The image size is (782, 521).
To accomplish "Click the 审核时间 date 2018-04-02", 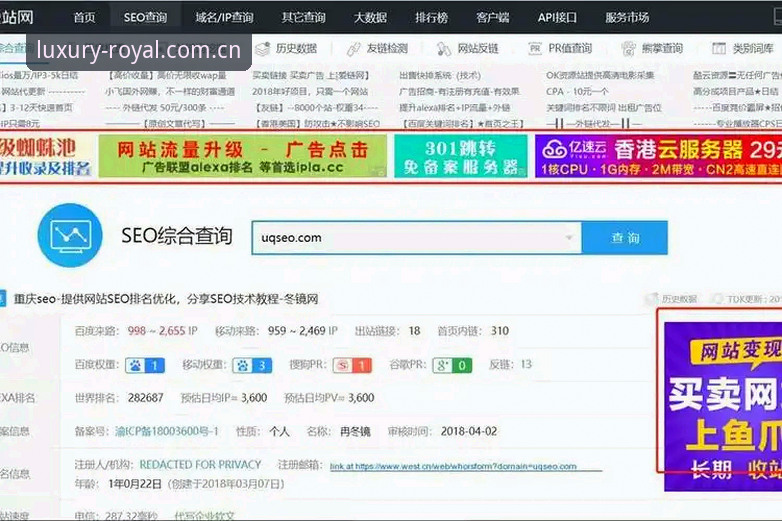I will pyautogui.click(x=469, y=431).
